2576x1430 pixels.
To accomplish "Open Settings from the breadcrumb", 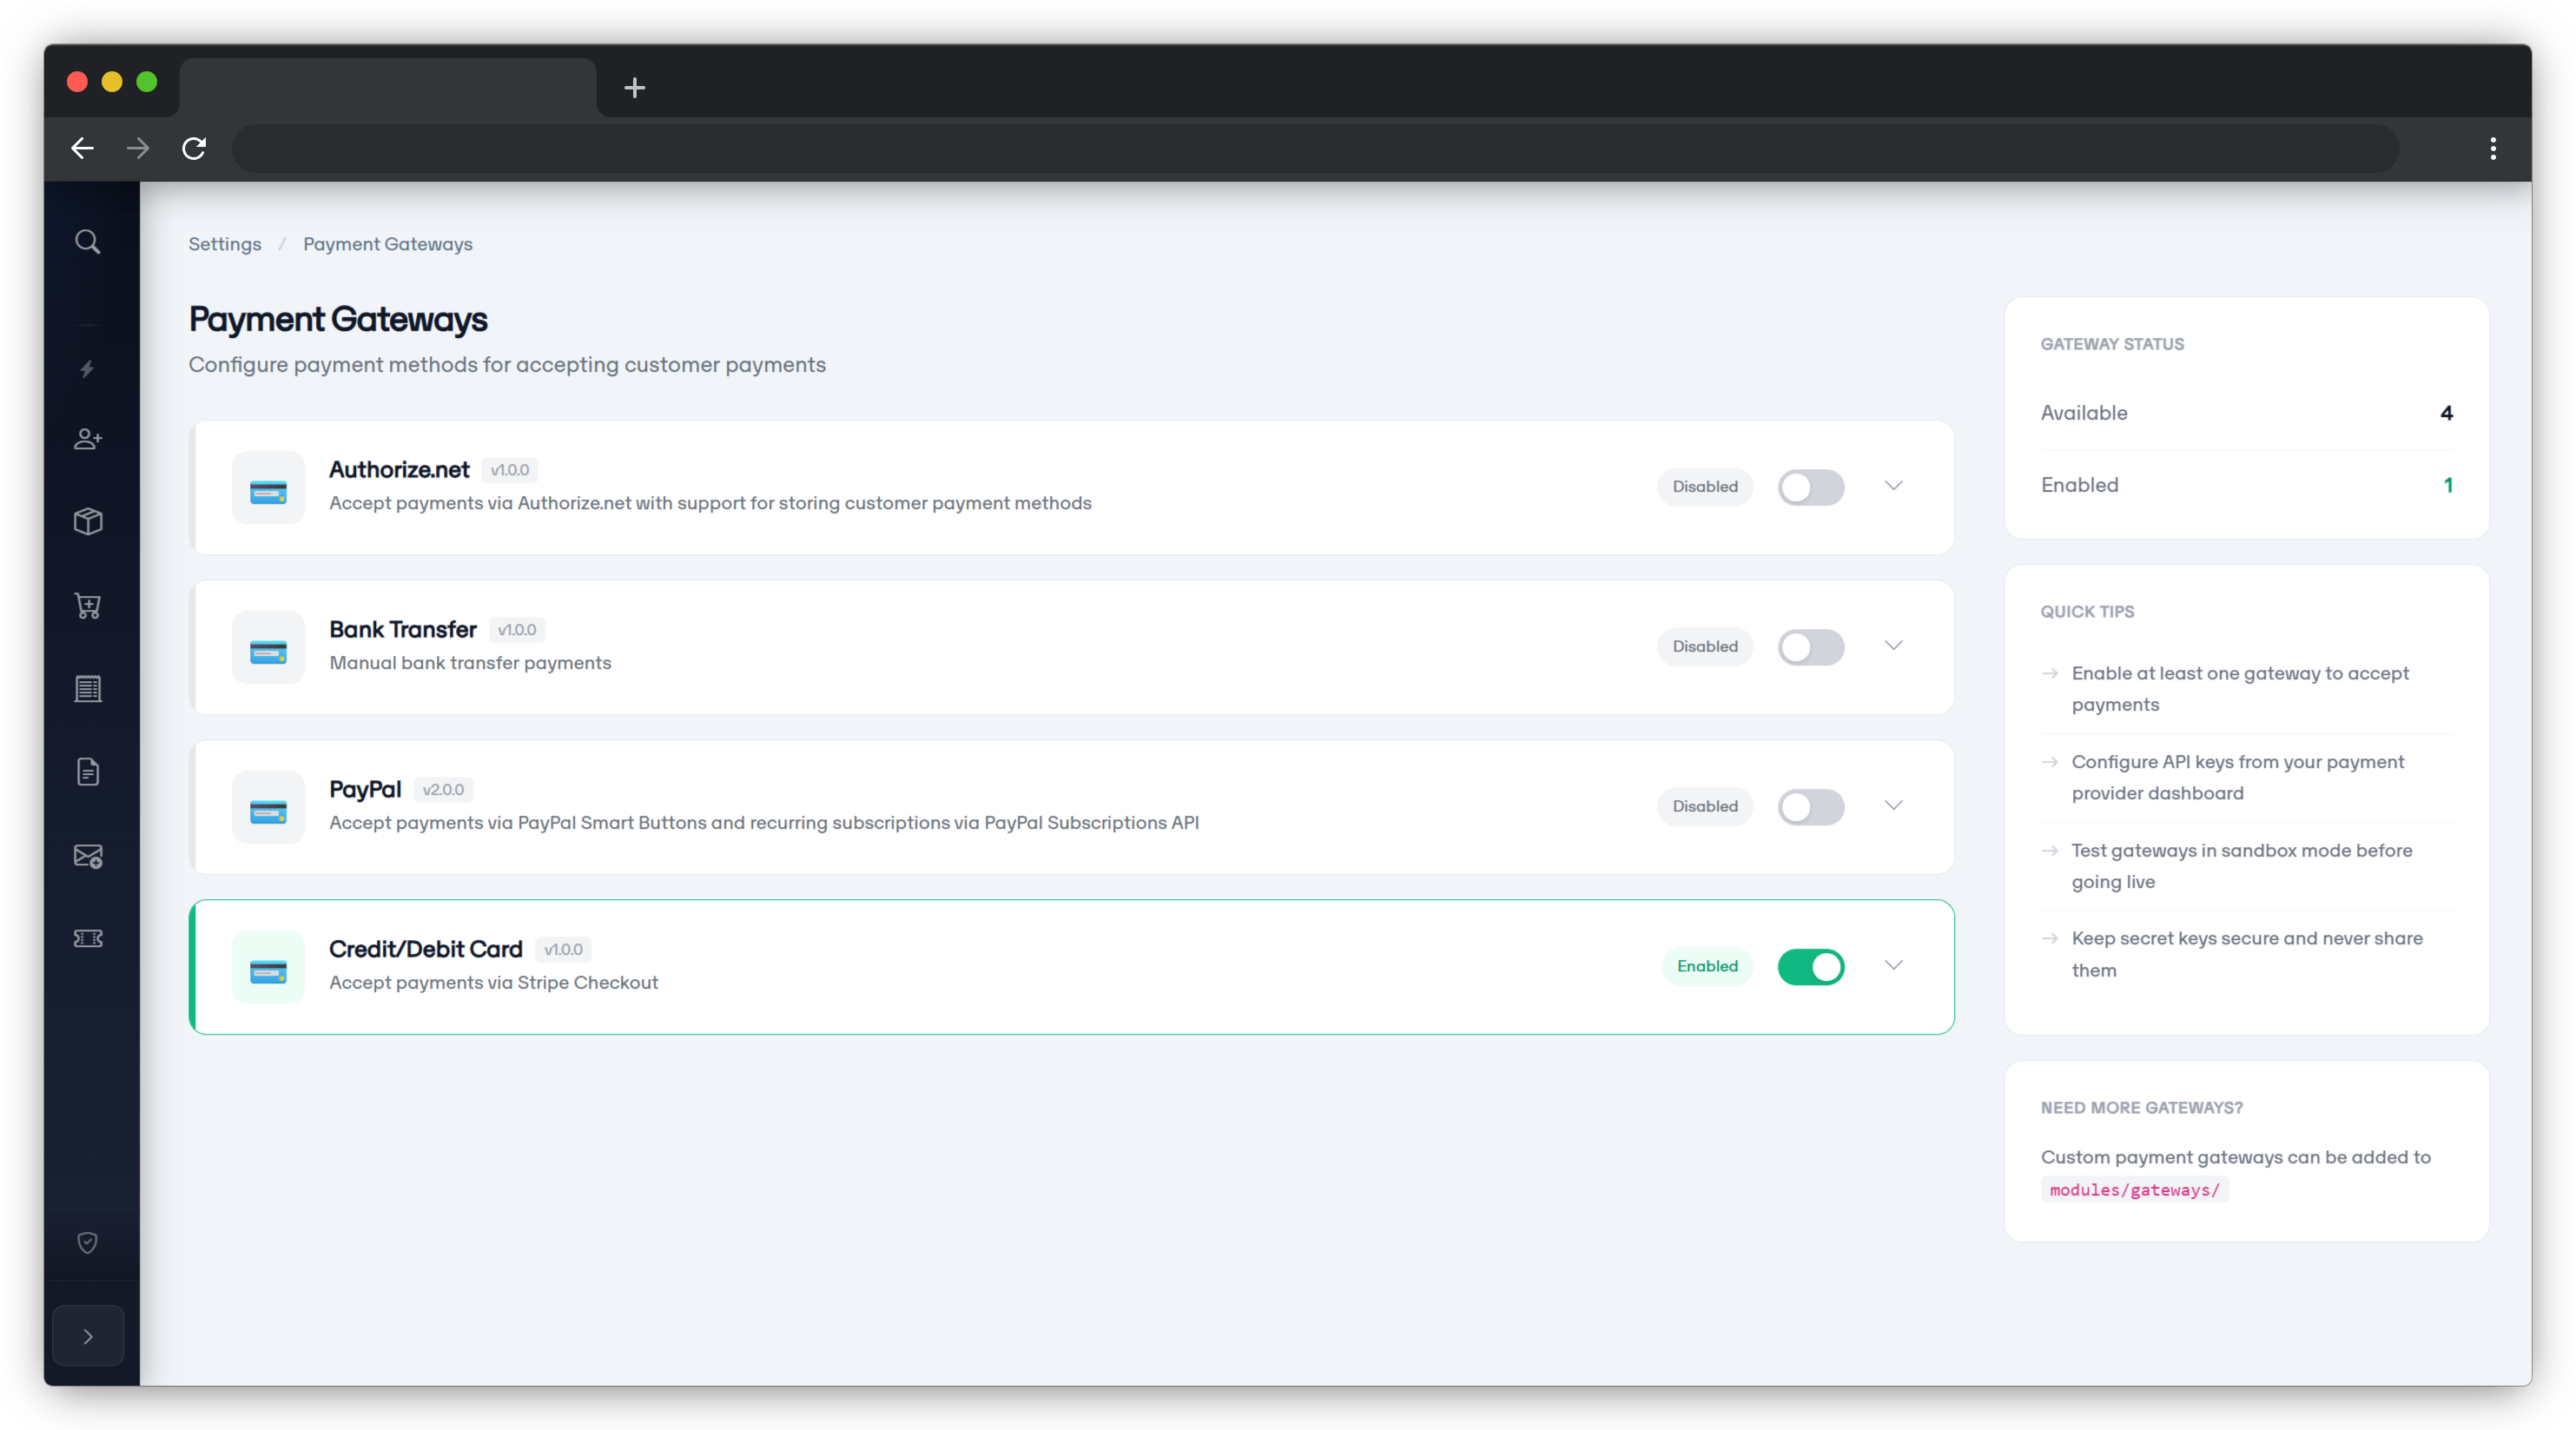I will pyautogui.click(x=224, y=243).
